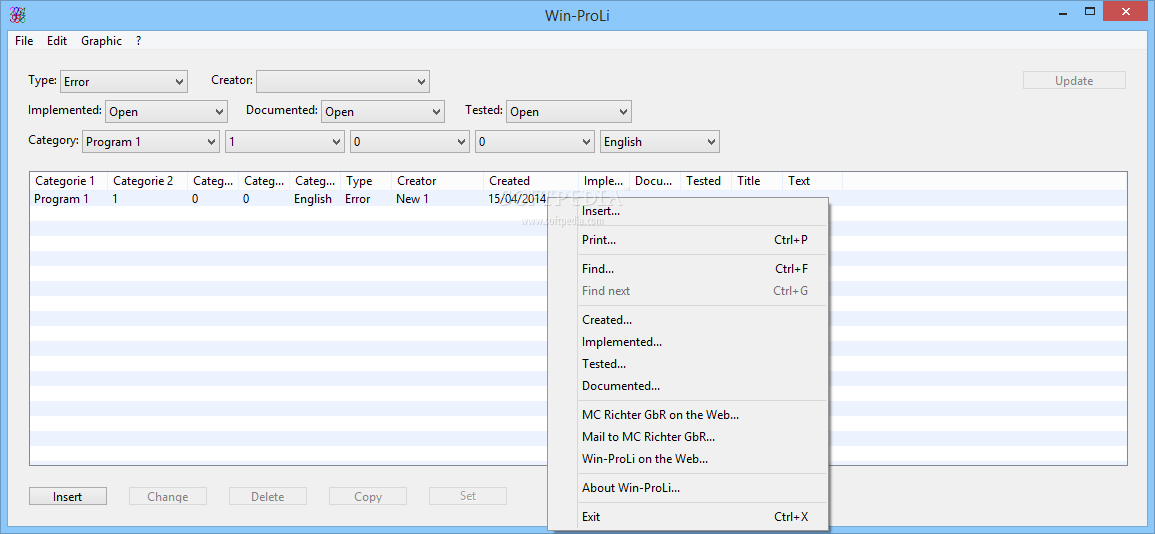Viewport: 1155px width, 534px height.
Task: Sort by the Created column header
Action: (530, 181)
